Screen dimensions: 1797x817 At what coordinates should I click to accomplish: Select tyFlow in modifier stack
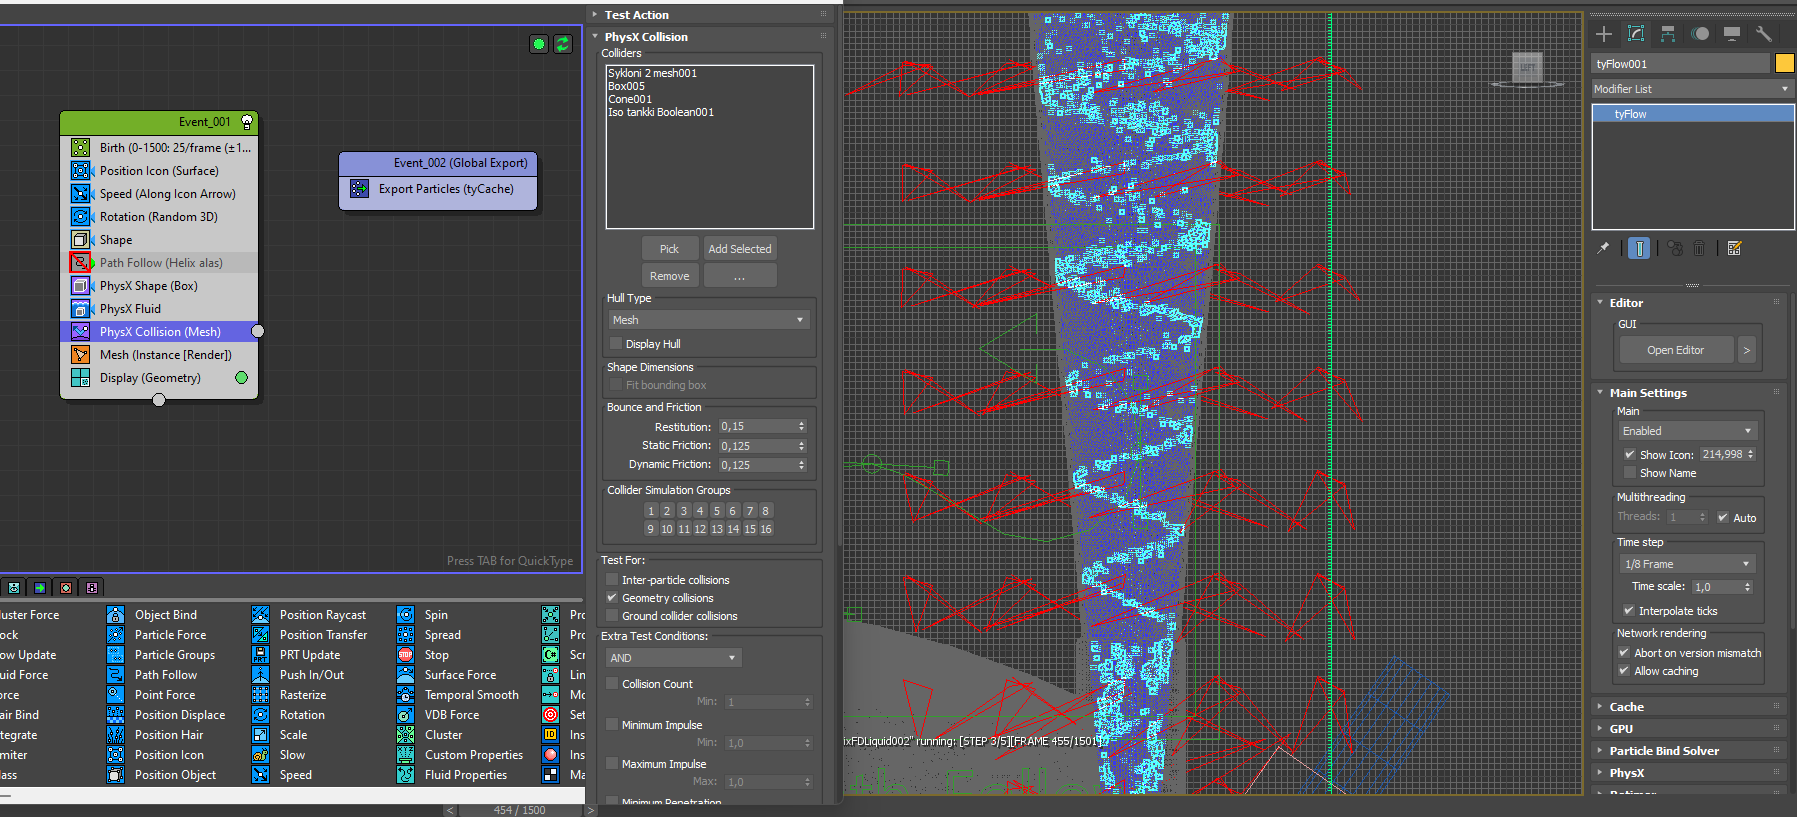(x=1693, y=114)
